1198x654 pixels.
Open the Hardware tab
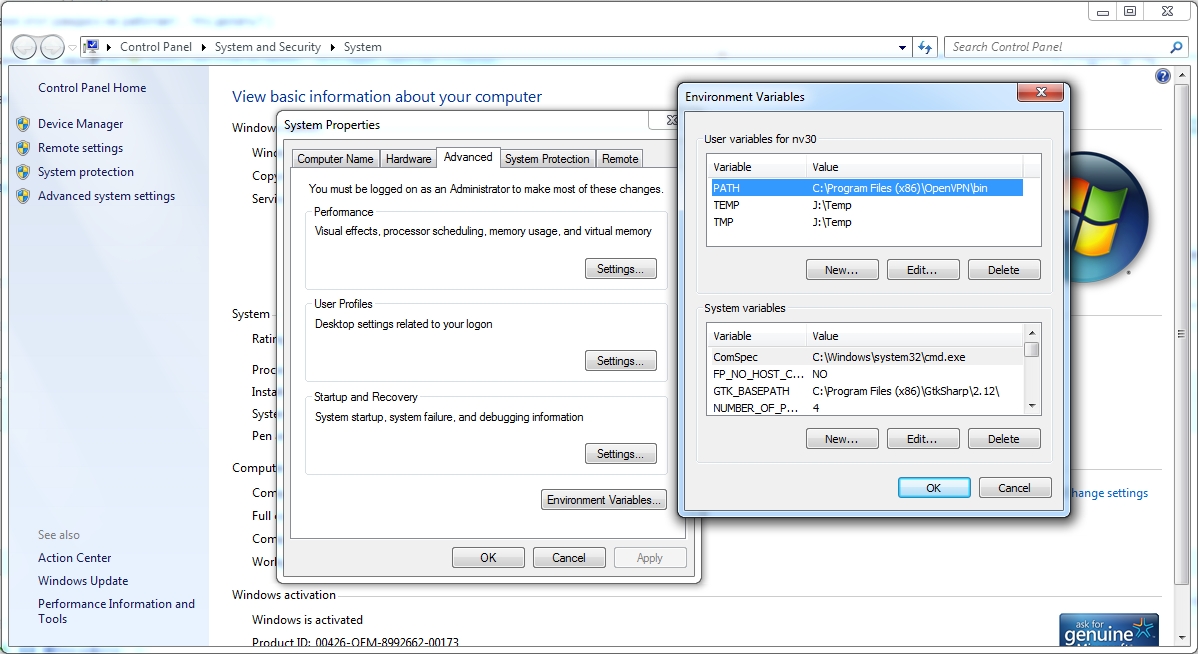coord(408,159)
